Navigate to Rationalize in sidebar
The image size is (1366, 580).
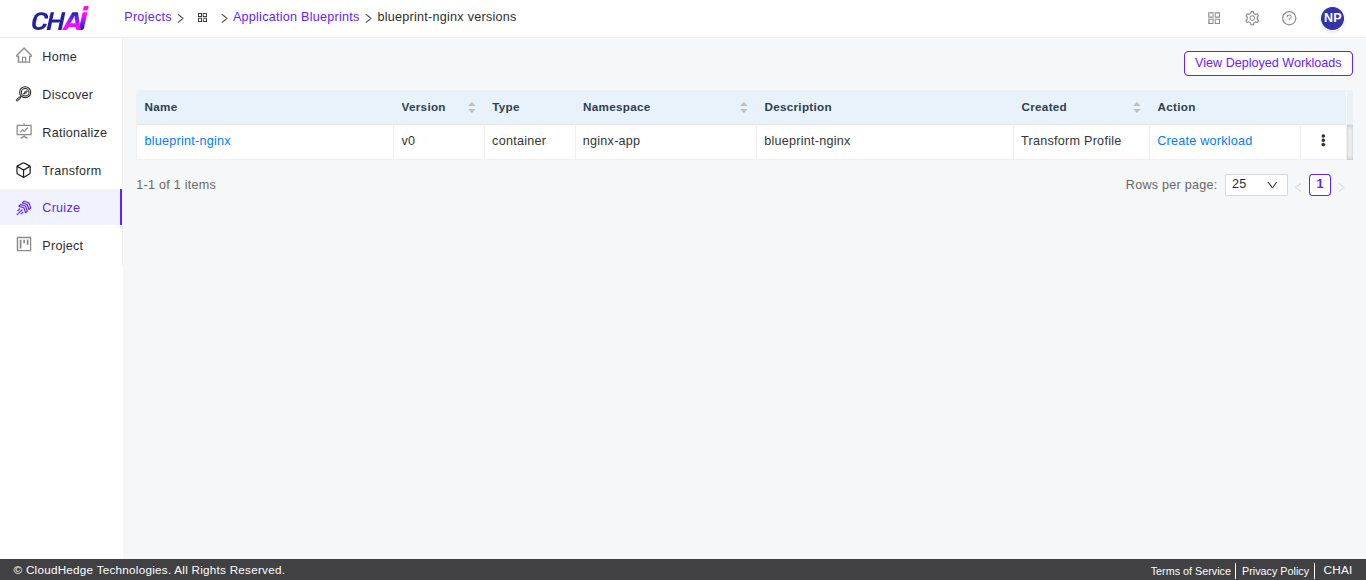(74, 133)
